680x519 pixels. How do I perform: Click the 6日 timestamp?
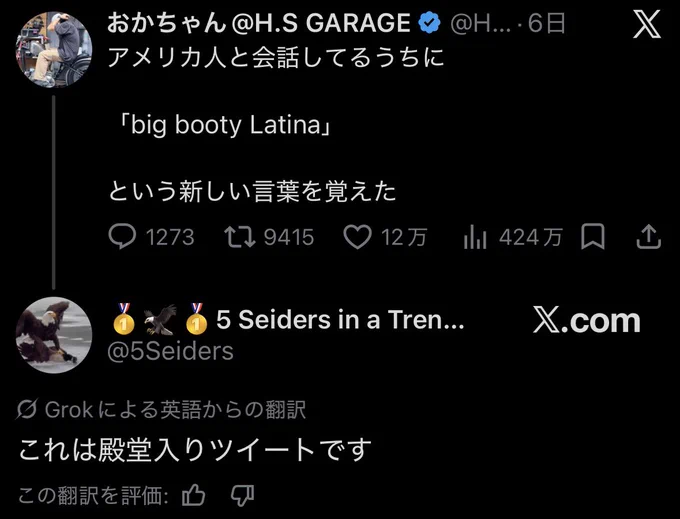click(x=546, y=23)
